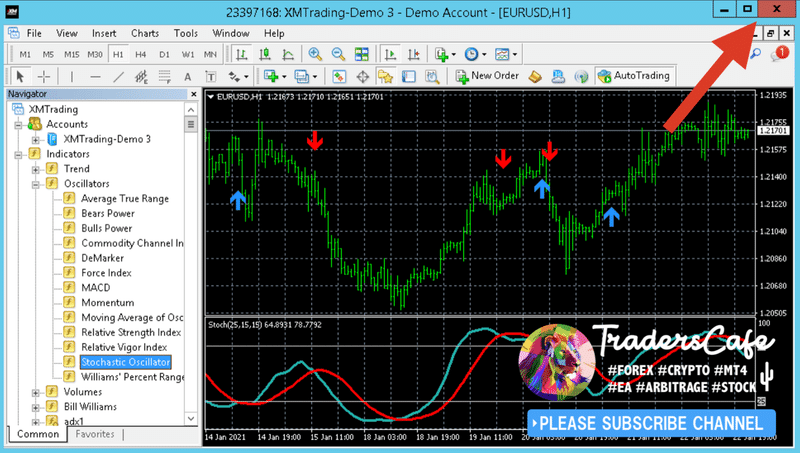Draw a horizontal line
Screen dimensions: 800x453
click(95, 77)
